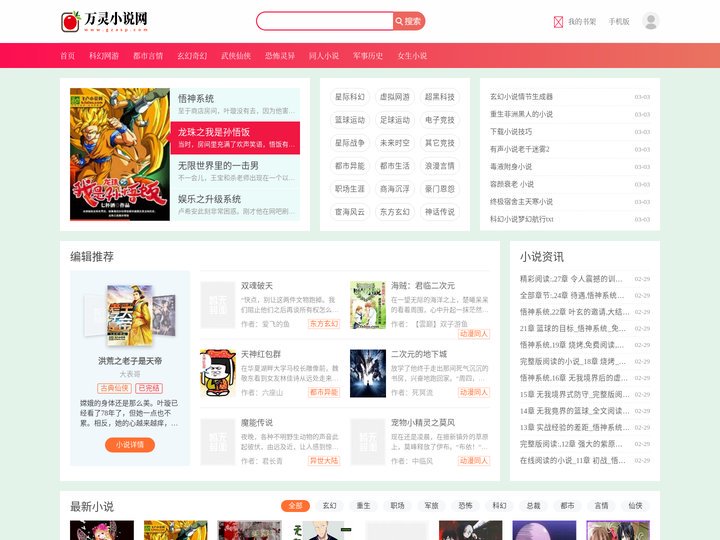Click the 洪荒之老子是天帝 book cover
The width and height of the screenshot is (720, 540).
pos(130,316)
